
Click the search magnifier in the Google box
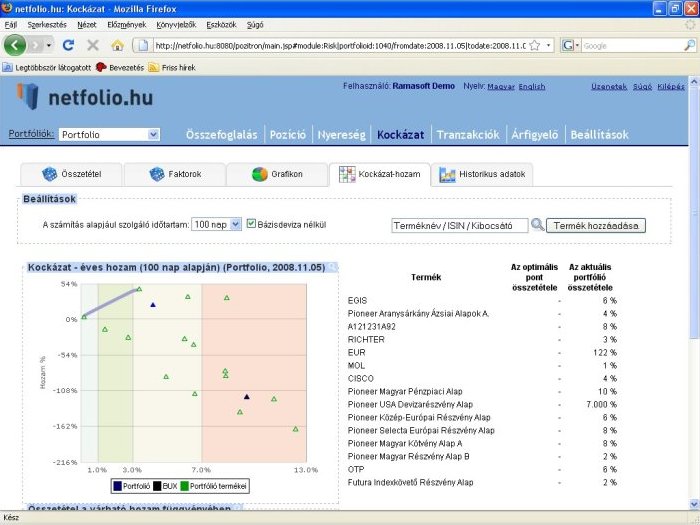[690, 46]
